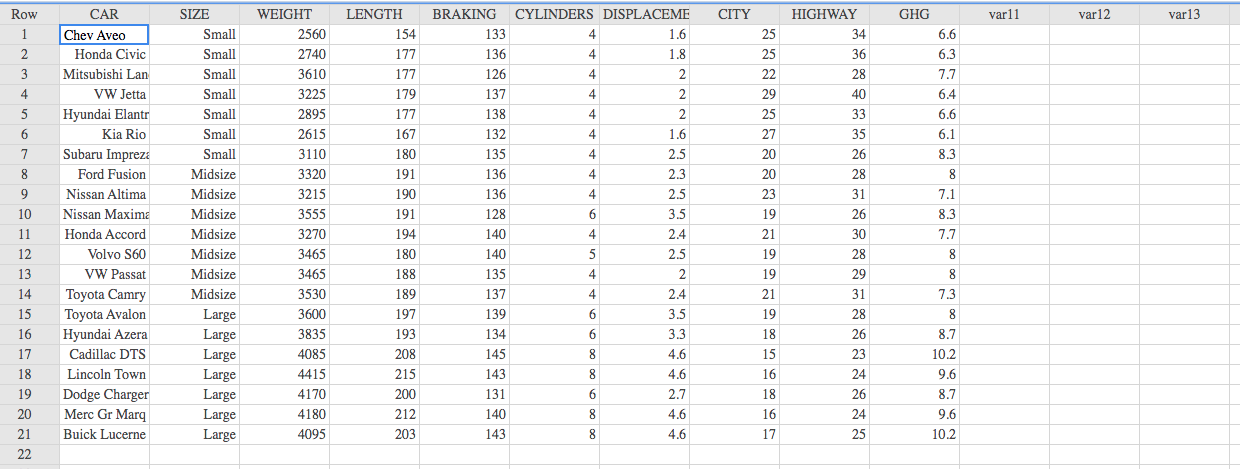Click the CYLINDERS column header

click(554, 14)
